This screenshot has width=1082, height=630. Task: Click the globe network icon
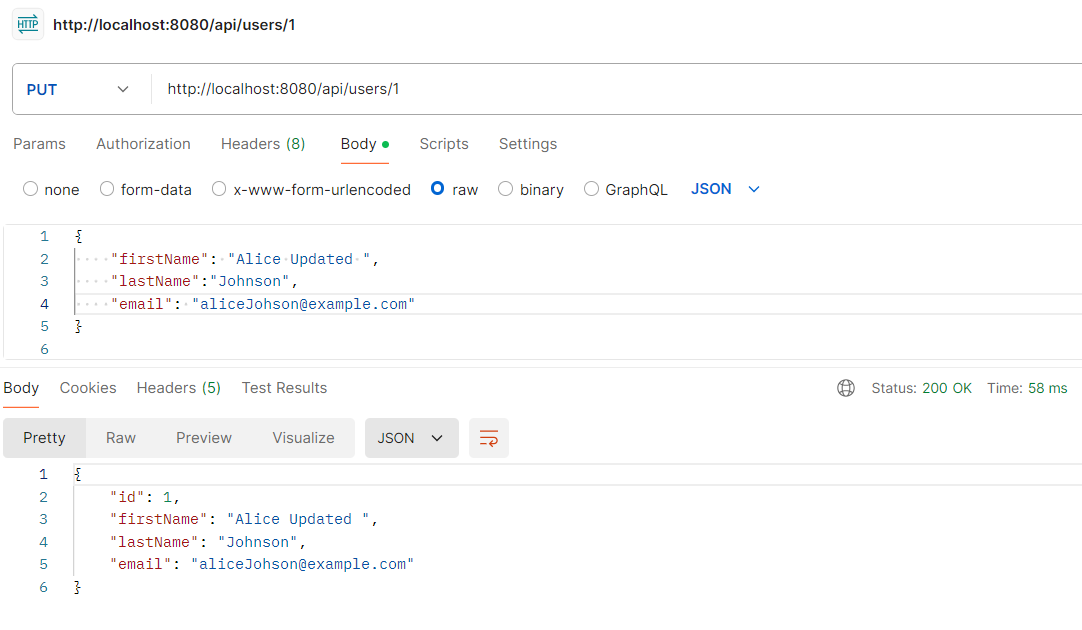click(846, 388)
